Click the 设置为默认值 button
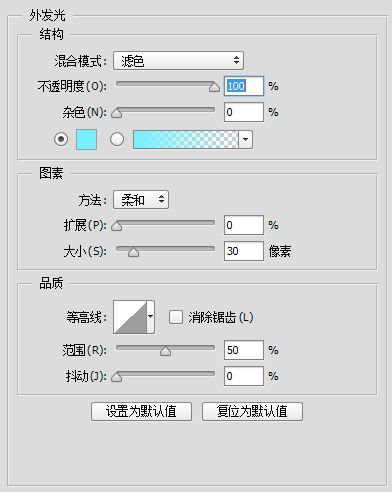Viewport: 392px width, 492px height. (141, 411)
